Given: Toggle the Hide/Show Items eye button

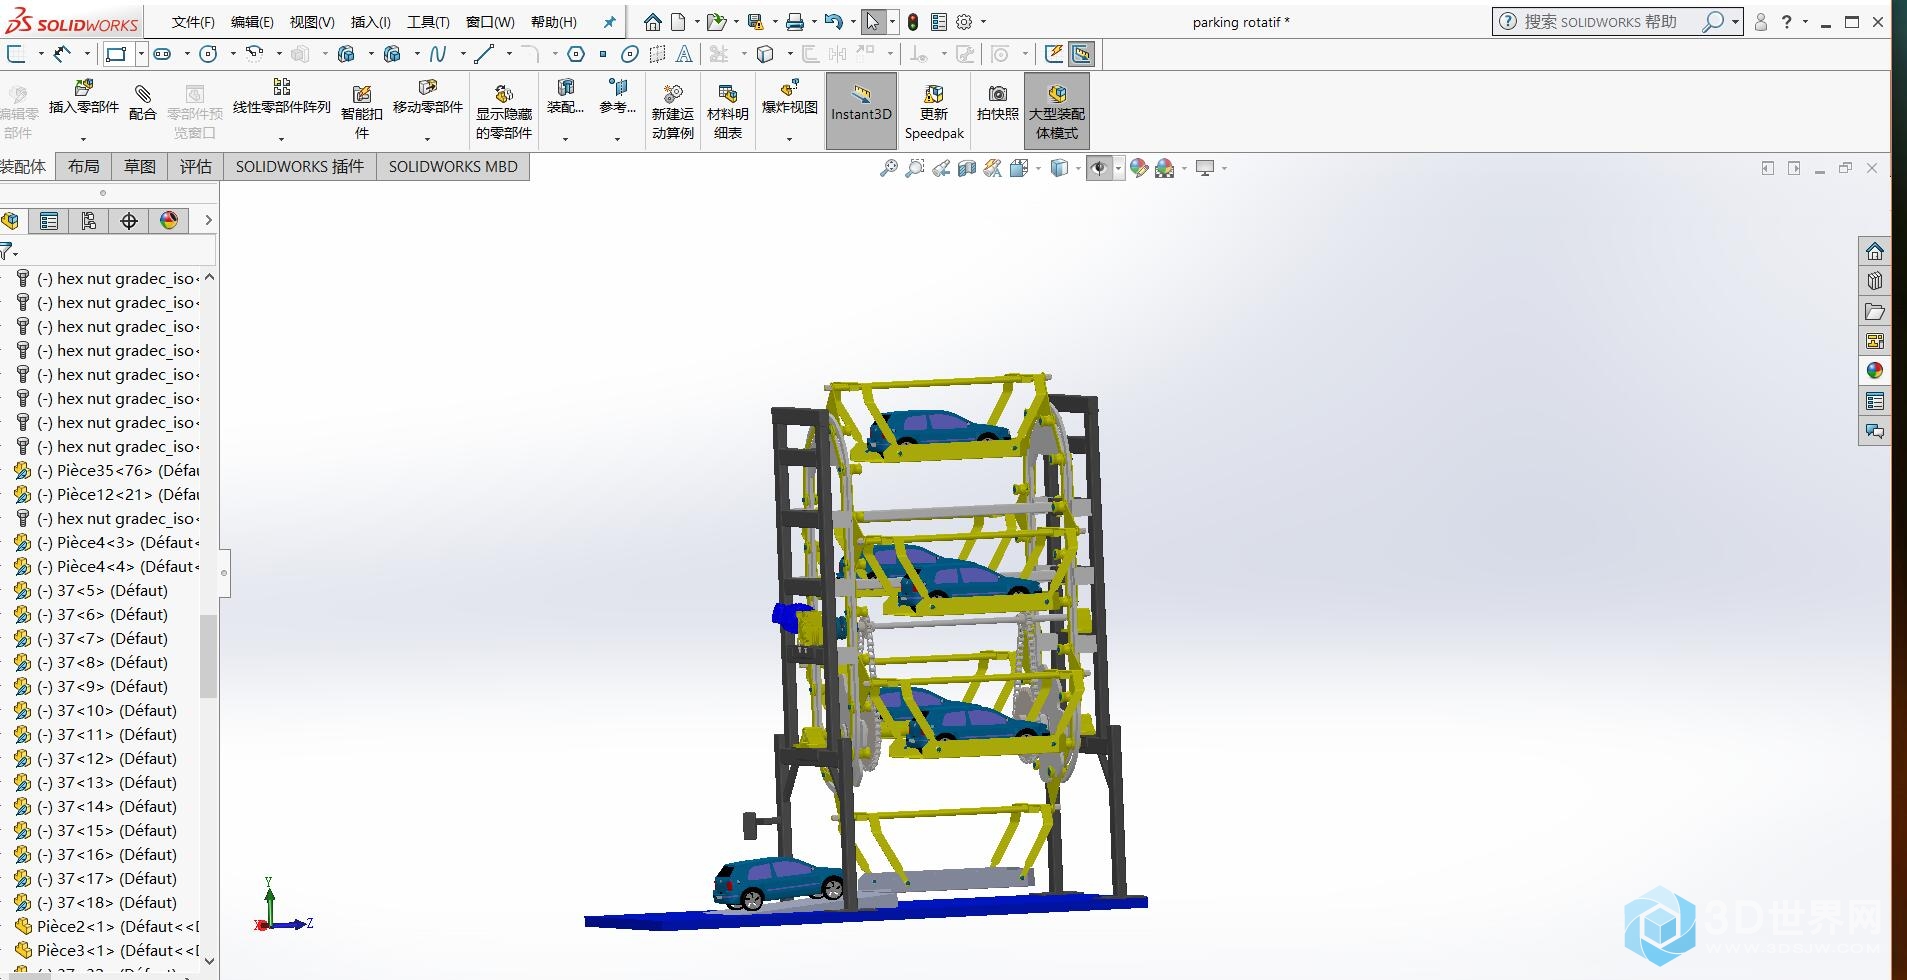Looking at the screenshot, I should (1099, 168).
